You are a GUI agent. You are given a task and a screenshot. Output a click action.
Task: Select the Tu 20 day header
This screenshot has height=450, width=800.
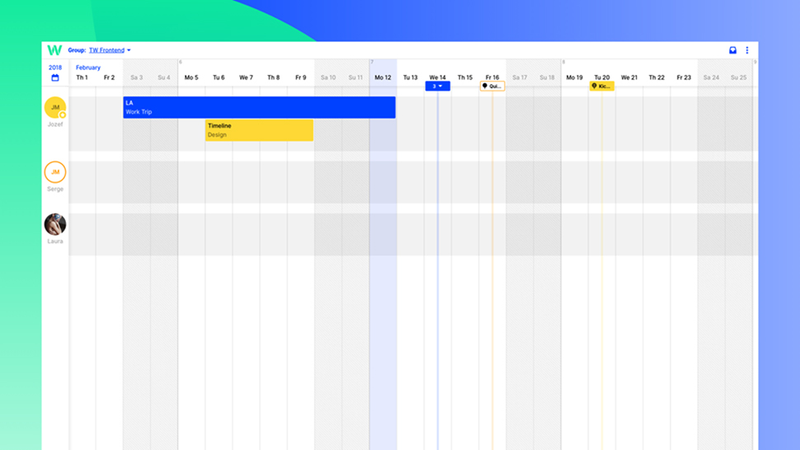pos(602,78)
